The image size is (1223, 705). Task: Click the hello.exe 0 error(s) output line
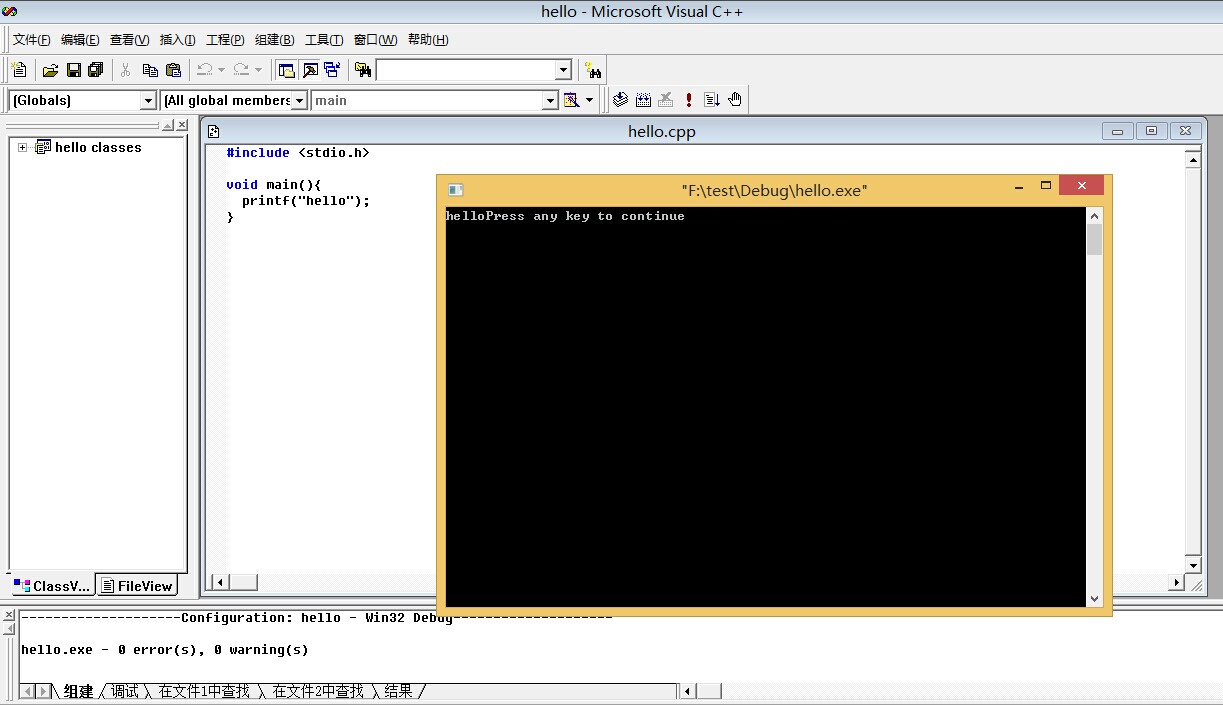point(165,650)
